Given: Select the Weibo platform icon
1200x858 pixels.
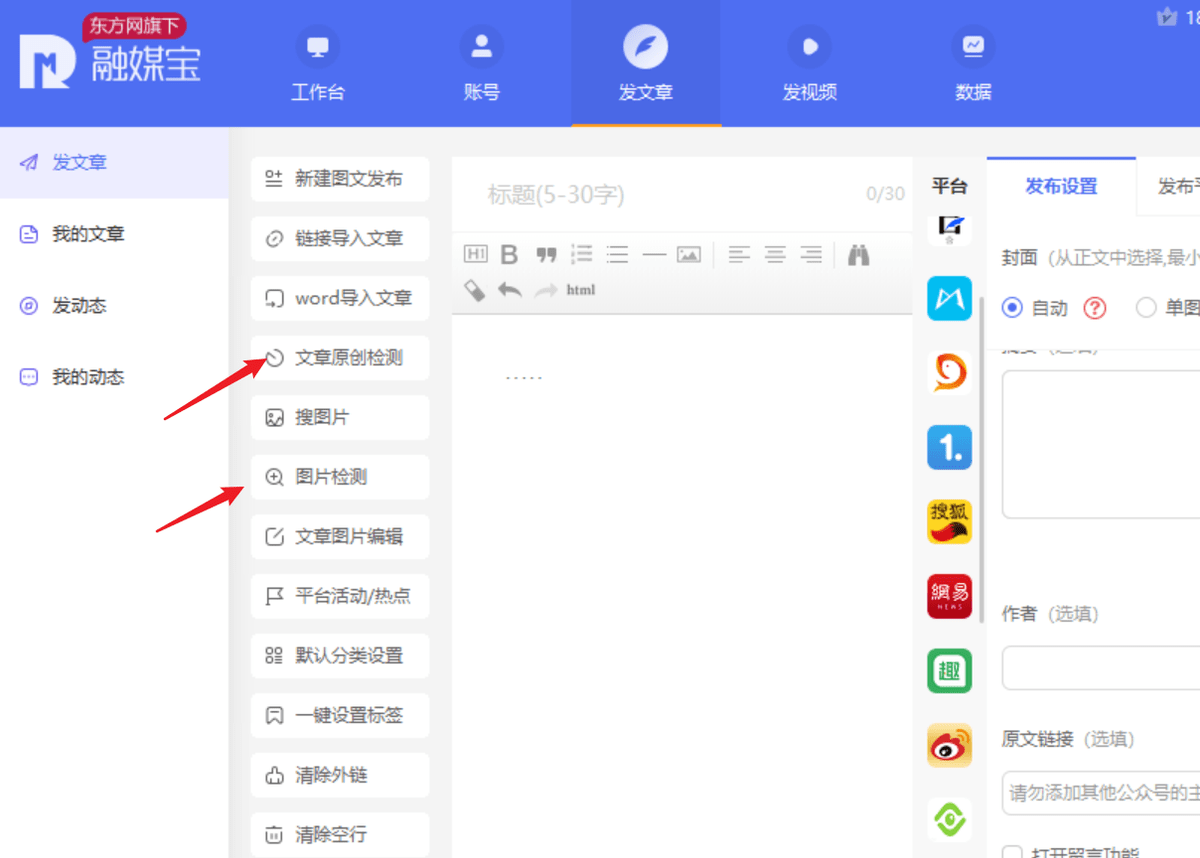Looking at the screenshot, I should pos(949,745).
